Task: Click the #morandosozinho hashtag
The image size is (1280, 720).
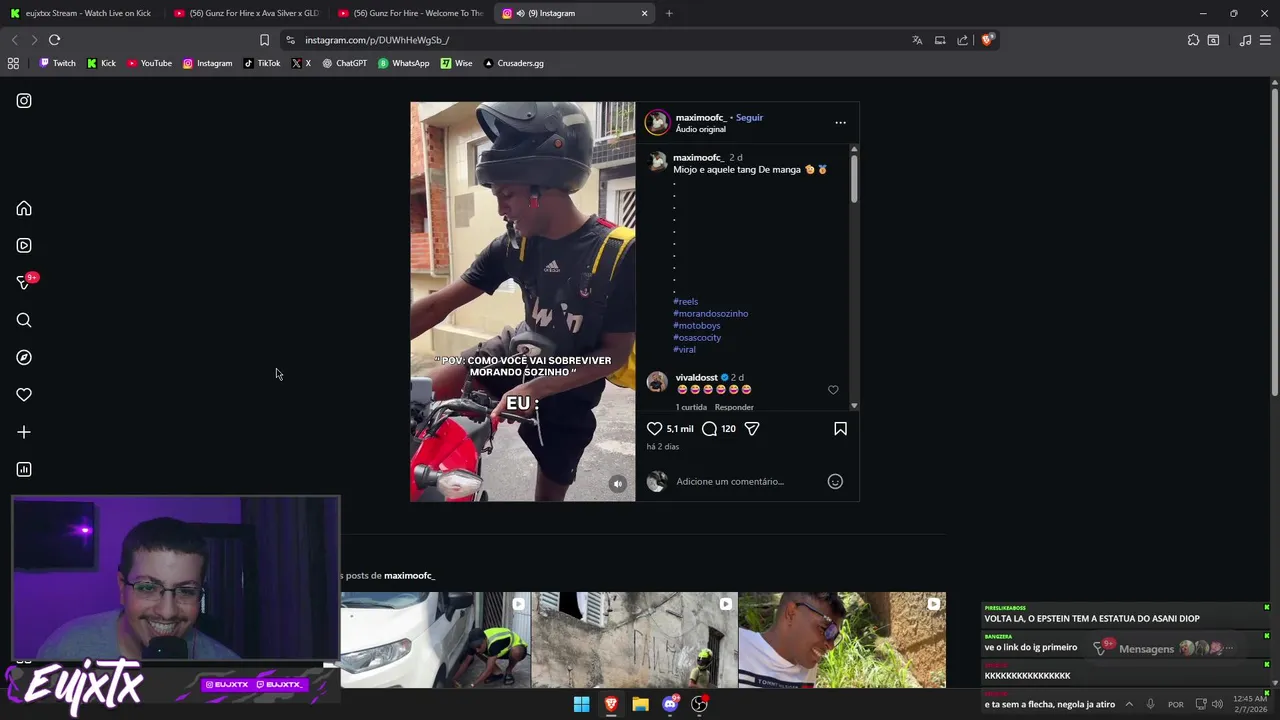Action: click(710, 313)
